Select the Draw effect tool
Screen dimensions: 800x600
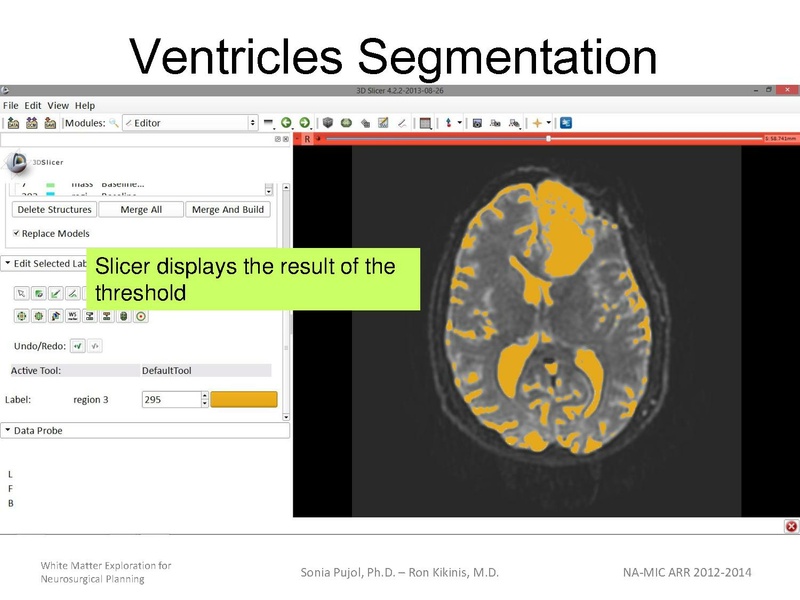tap(55, 293)
